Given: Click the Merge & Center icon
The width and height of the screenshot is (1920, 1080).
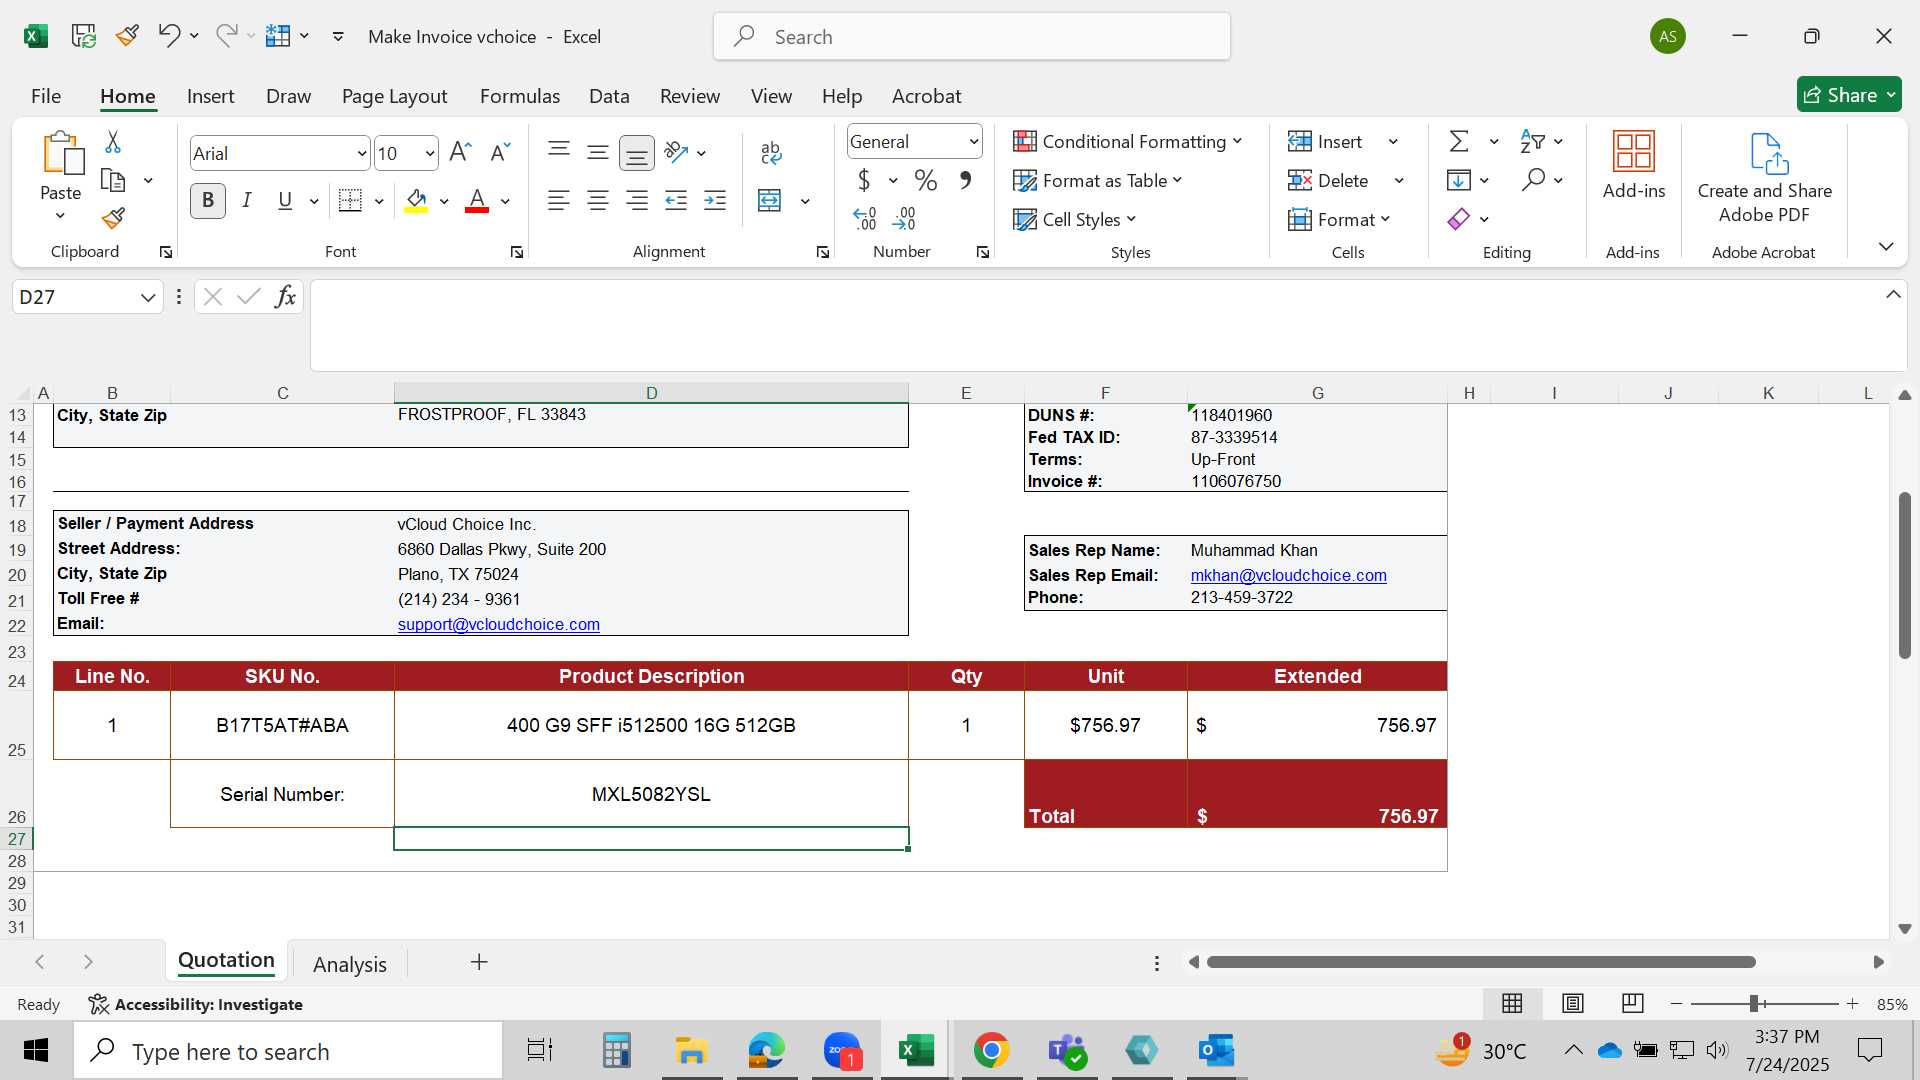Looking at the screenshot, I should tap(770, 201).
